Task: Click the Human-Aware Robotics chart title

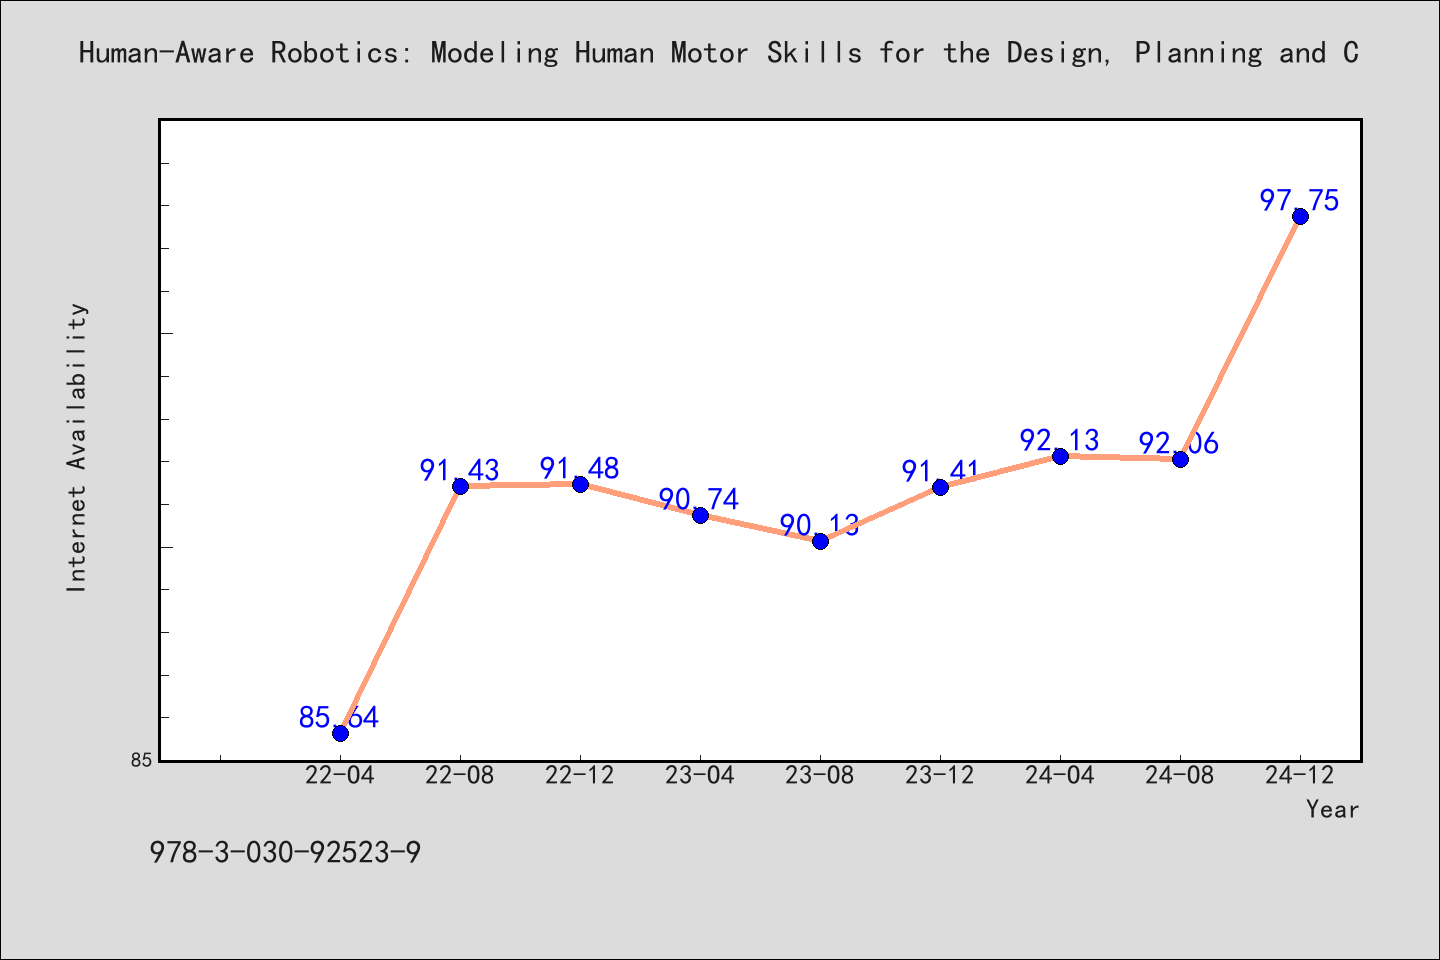Action: pos(718,53)
